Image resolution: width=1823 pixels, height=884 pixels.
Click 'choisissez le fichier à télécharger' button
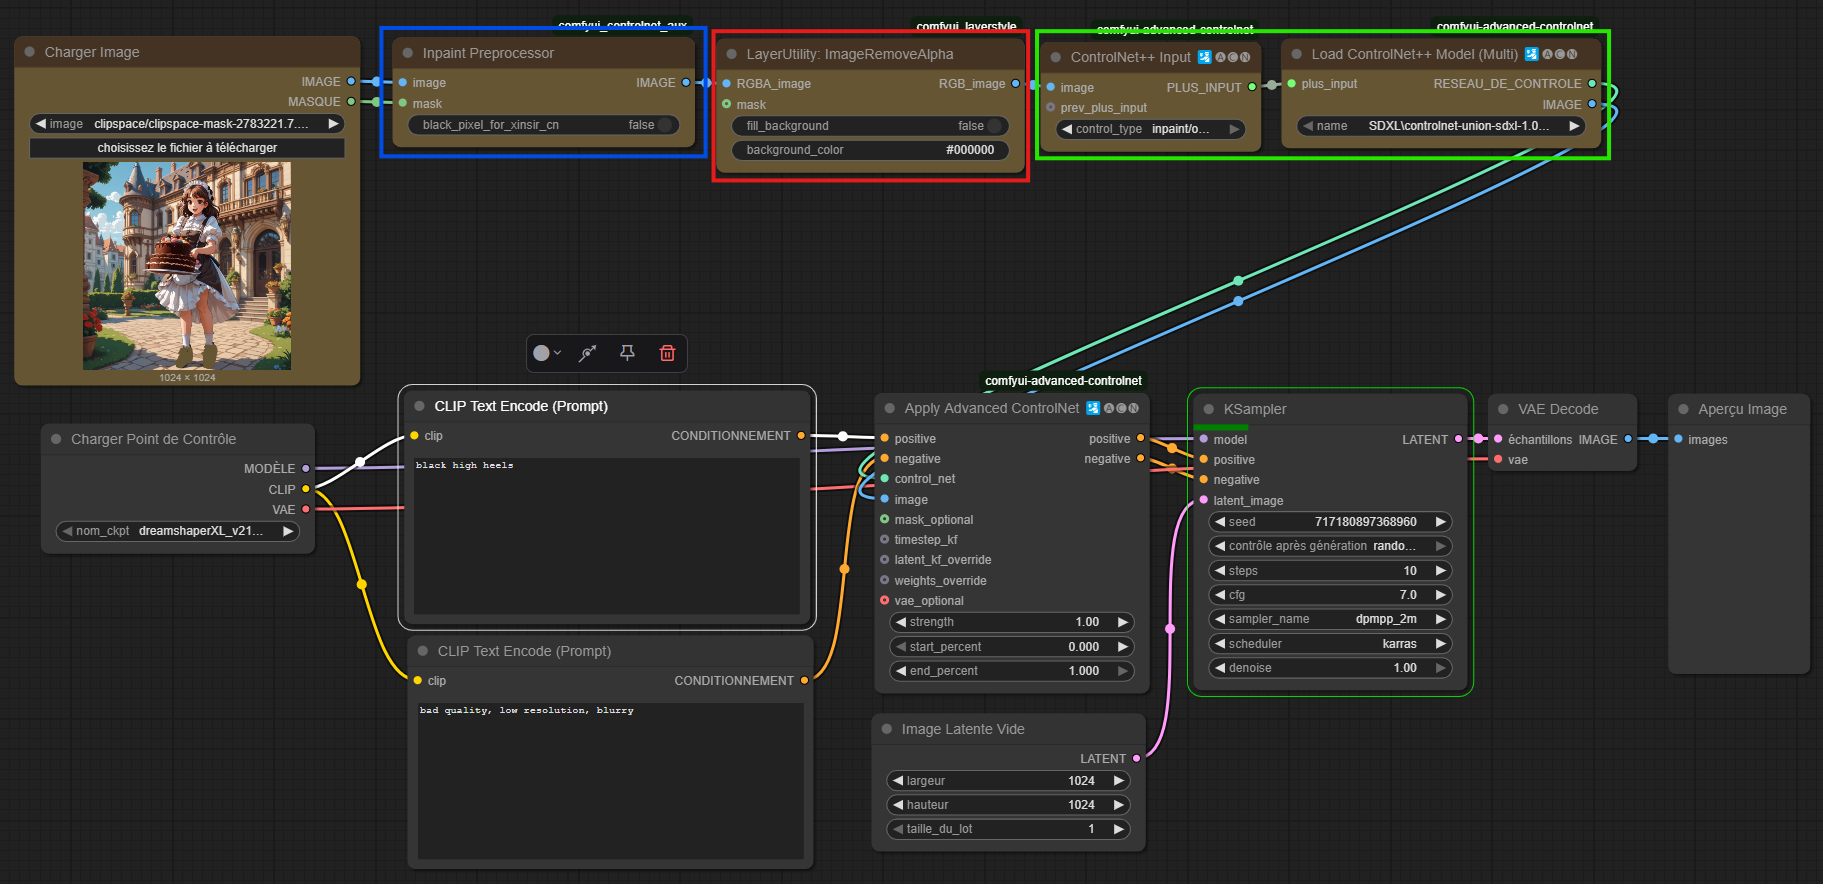[x=187, y=148]
